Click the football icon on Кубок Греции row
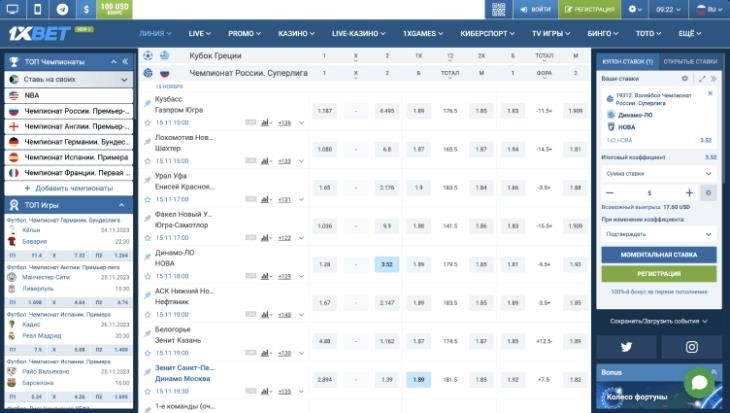 pyautogui.click(x=148, y=56)
